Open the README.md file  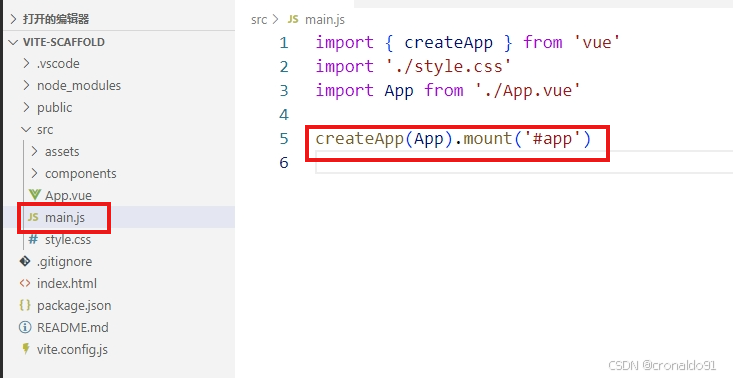pyautogui.click(x=72, y=327)
